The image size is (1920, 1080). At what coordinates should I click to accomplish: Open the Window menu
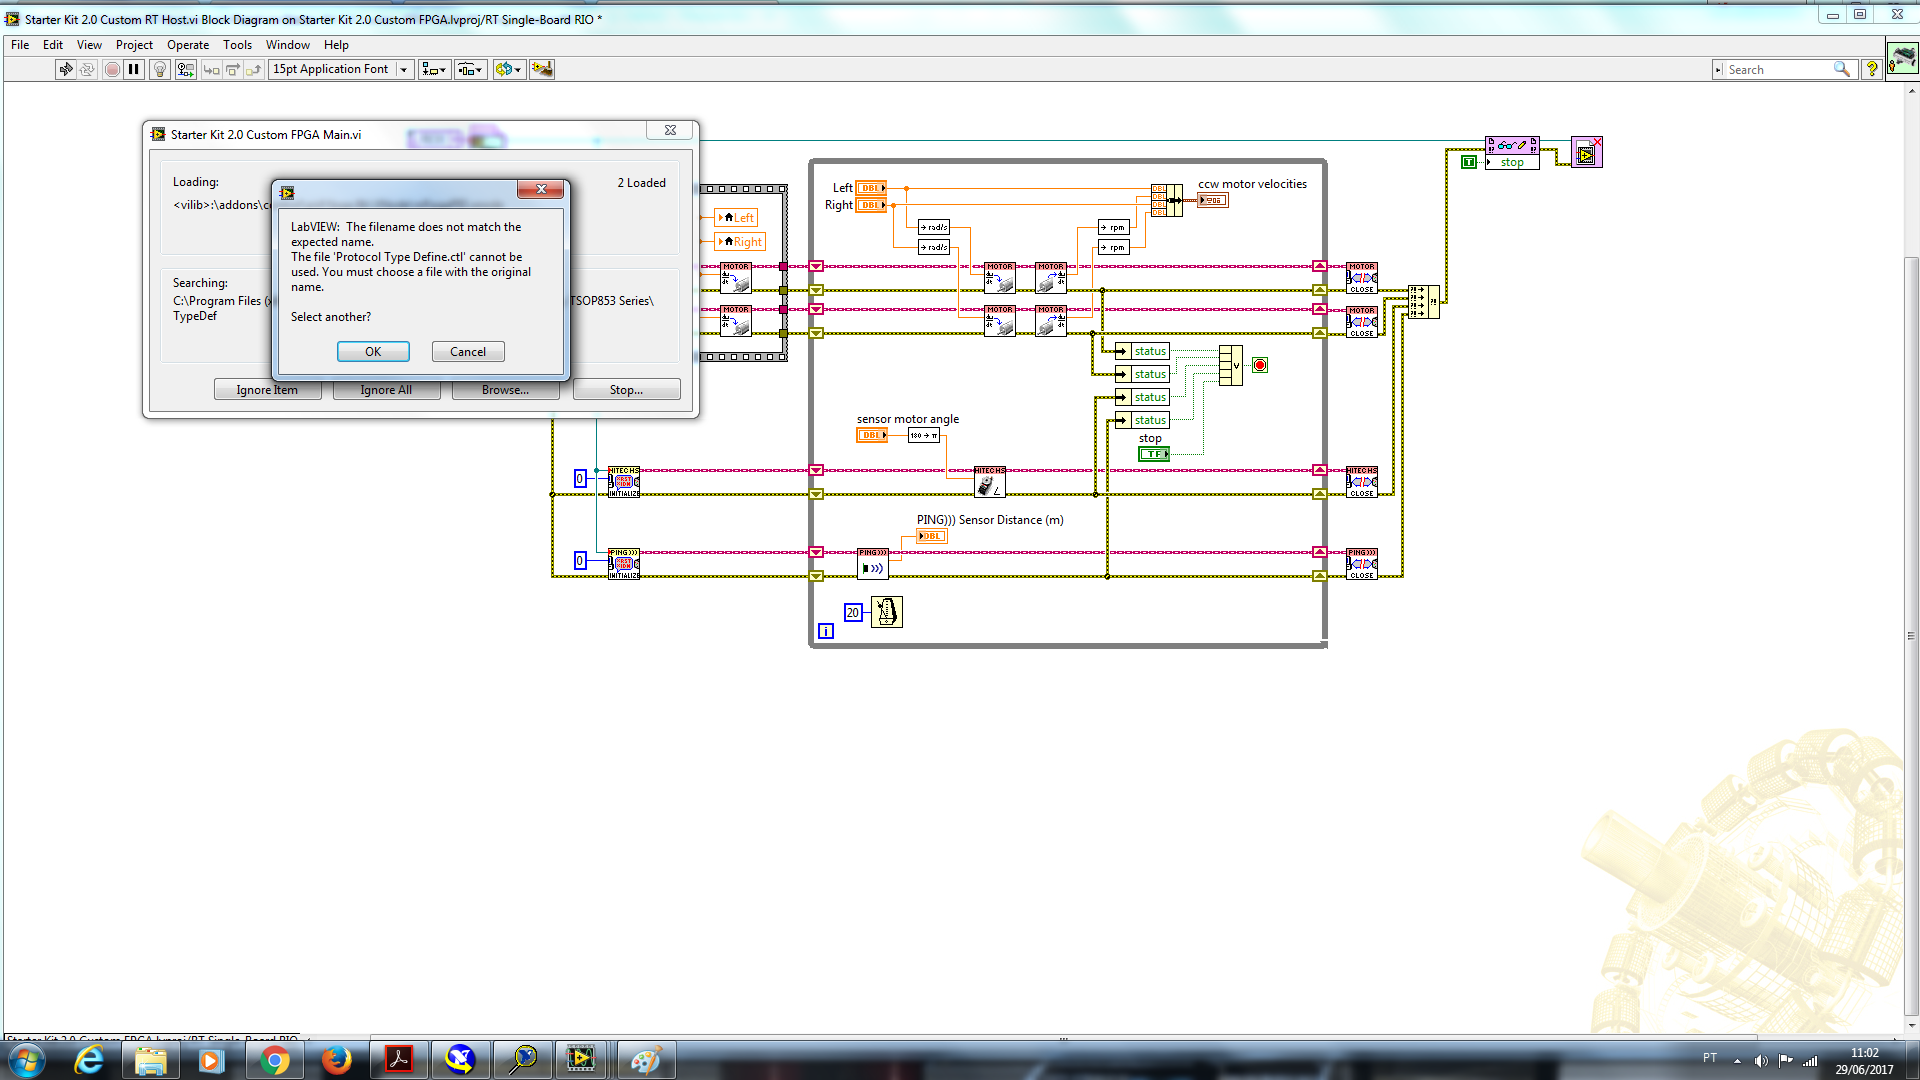click(288, 45)
